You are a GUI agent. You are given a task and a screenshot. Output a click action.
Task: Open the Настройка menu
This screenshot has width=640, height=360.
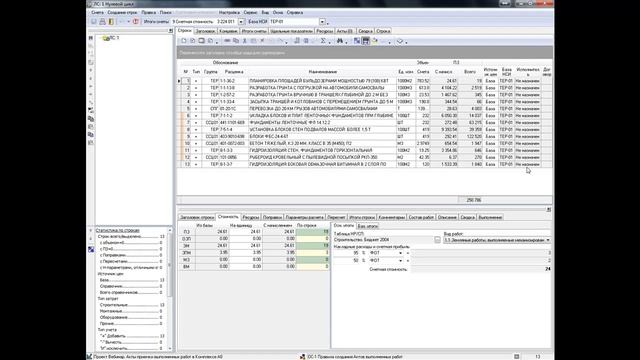coord(229,13)
